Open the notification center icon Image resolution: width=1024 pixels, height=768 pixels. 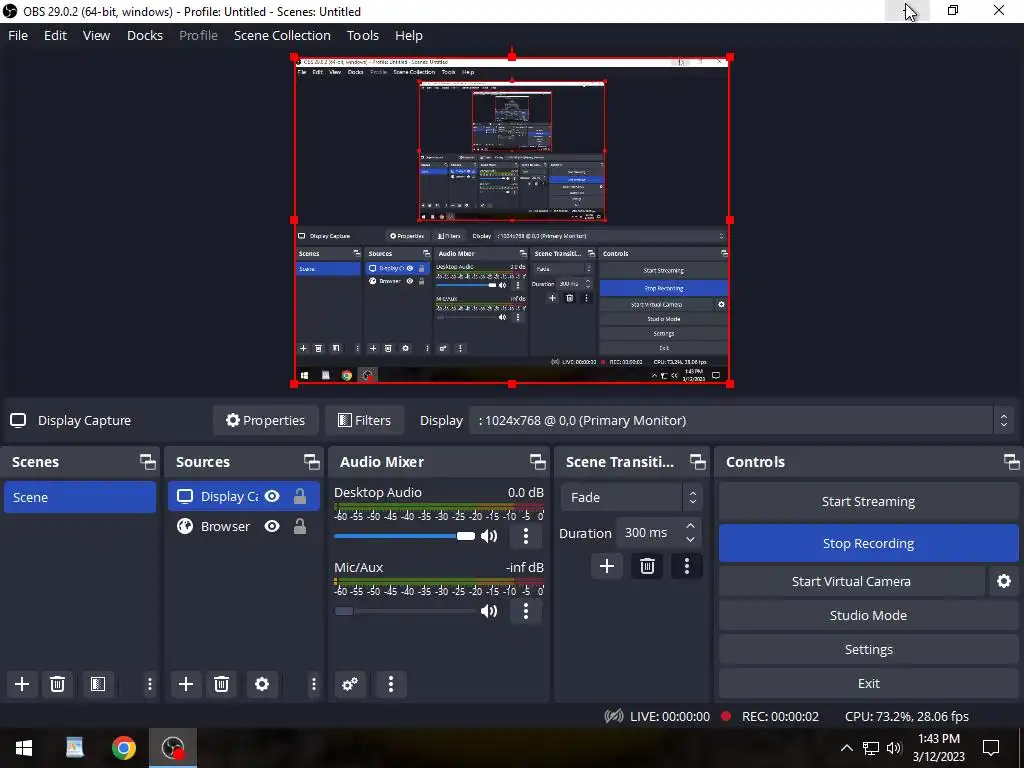991,748
